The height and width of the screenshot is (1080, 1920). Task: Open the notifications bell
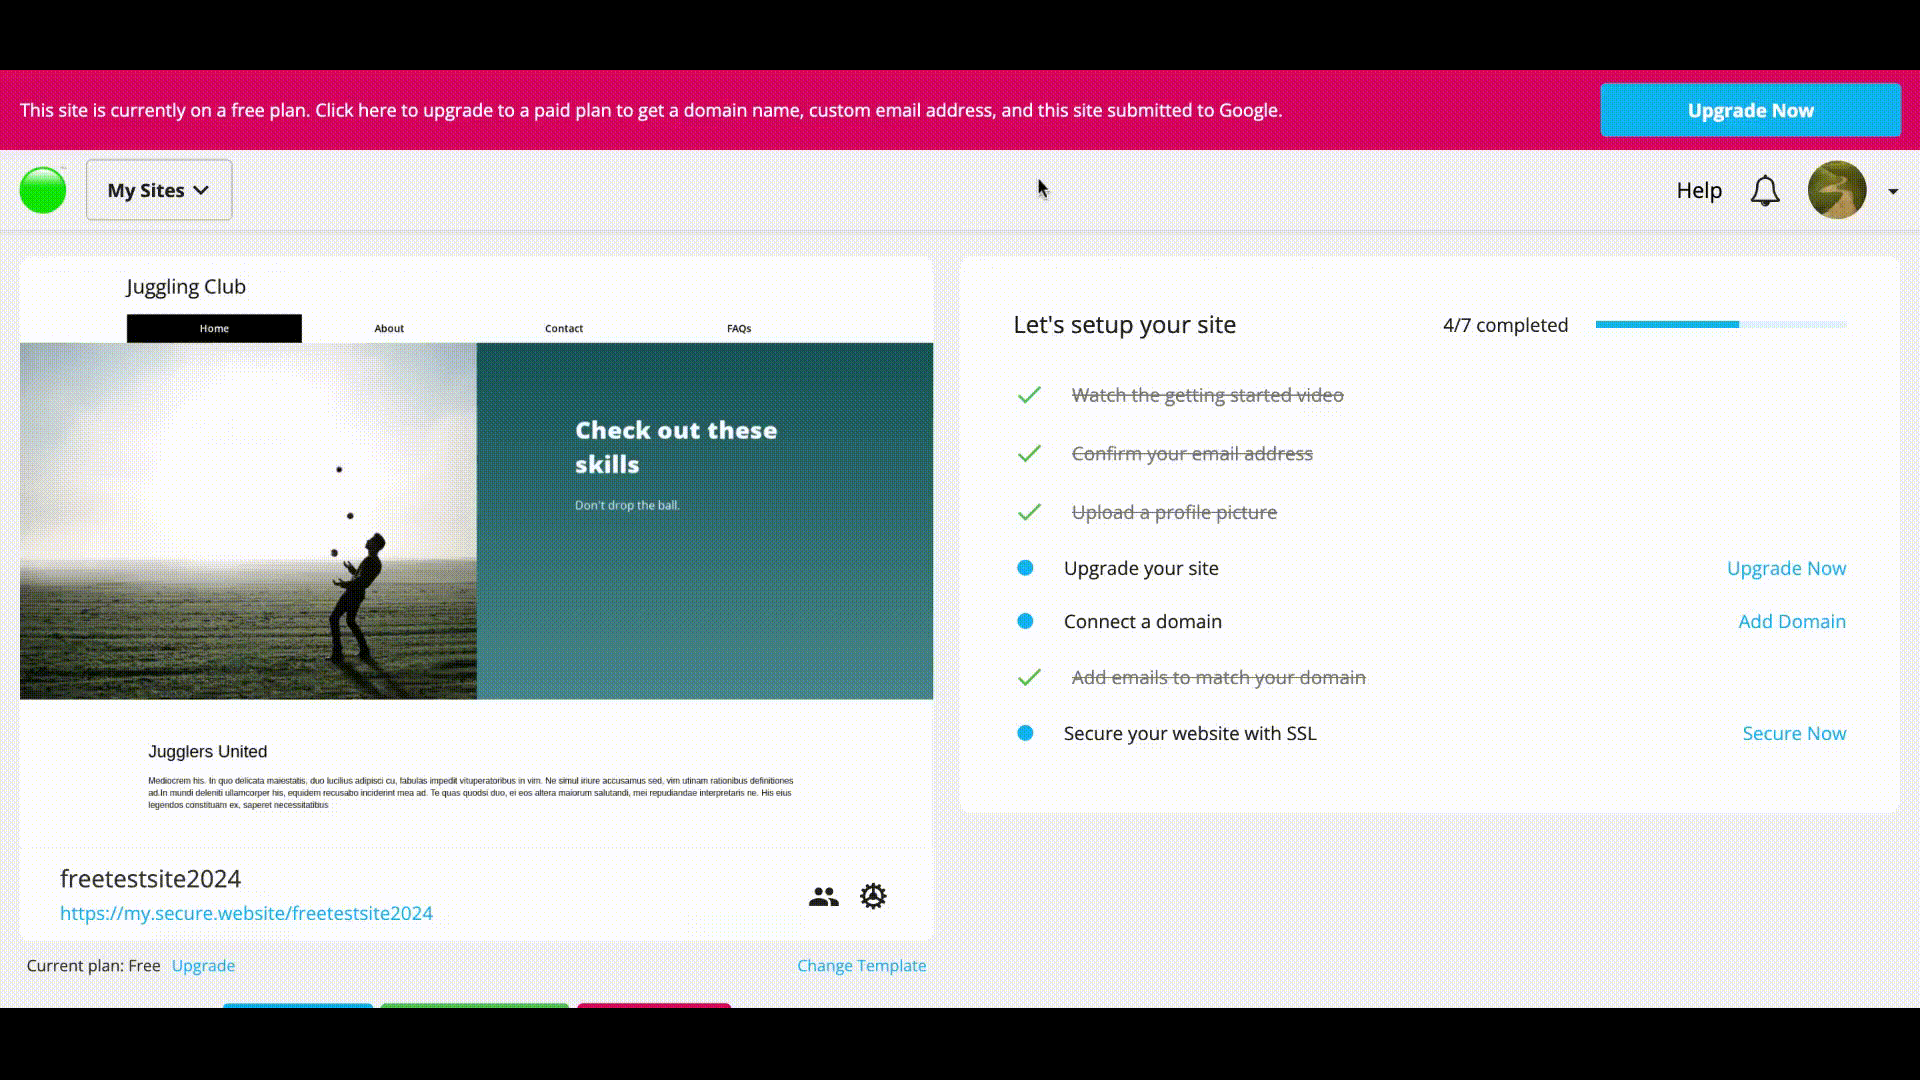click(x=1765, y=191)
